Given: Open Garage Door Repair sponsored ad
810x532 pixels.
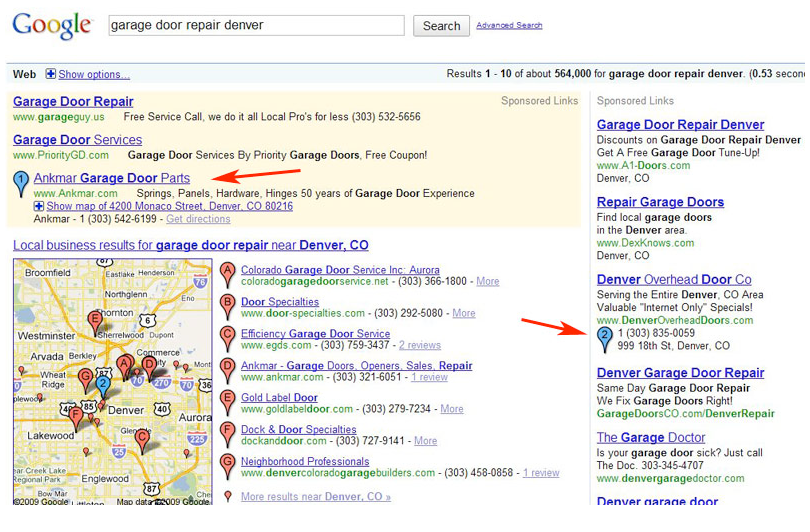Looking at the screenshot, I should (73, 101).
